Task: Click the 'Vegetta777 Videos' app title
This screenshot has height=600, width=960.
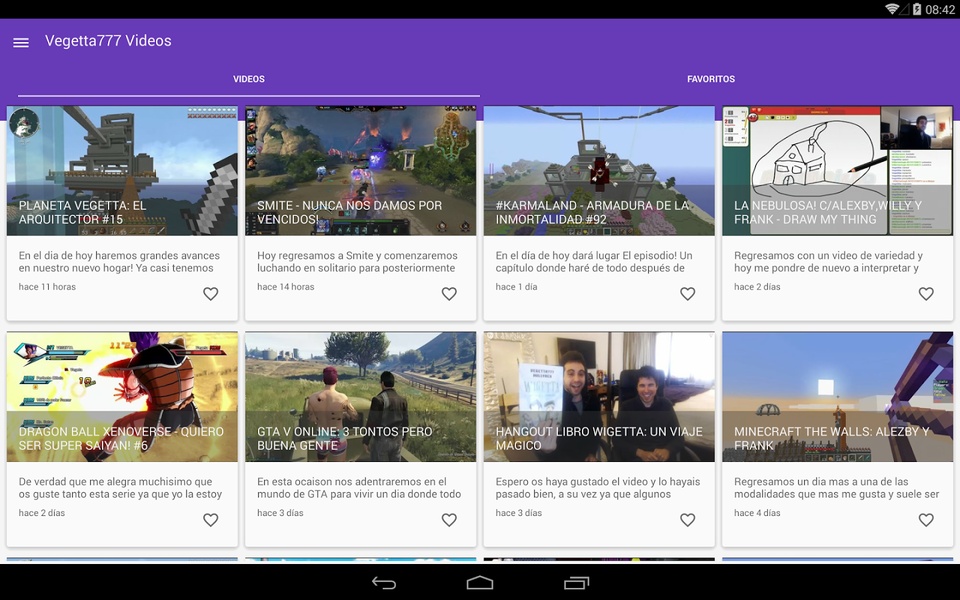Action: click(x=108, y=41)
